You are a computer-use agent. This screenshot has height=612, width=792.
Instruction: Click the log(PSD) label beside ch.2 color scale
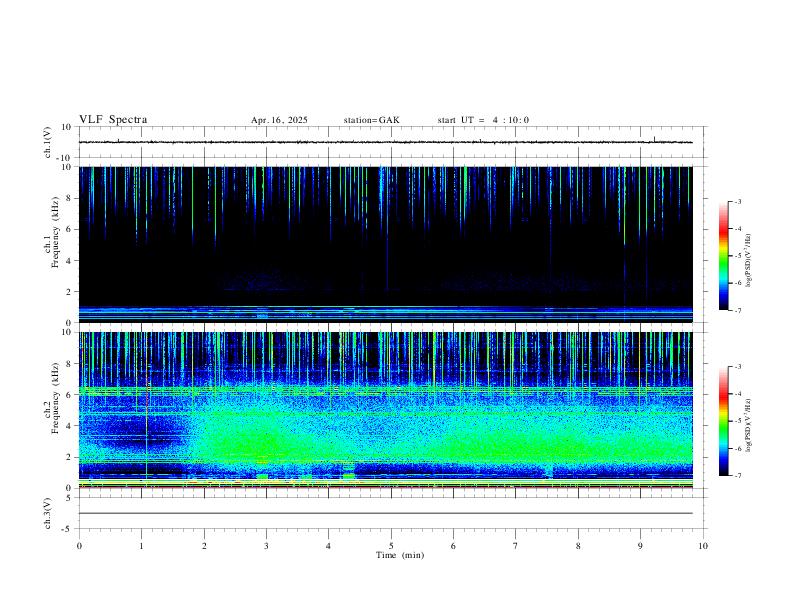point(748,425)
